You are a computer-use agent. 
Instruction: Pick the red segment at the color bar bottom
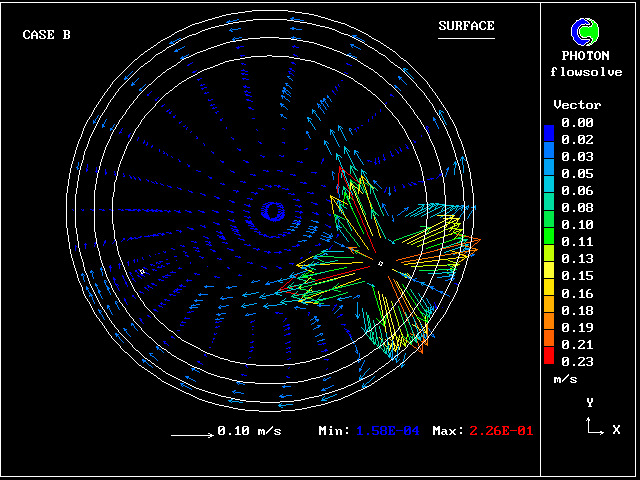point(548,359)
